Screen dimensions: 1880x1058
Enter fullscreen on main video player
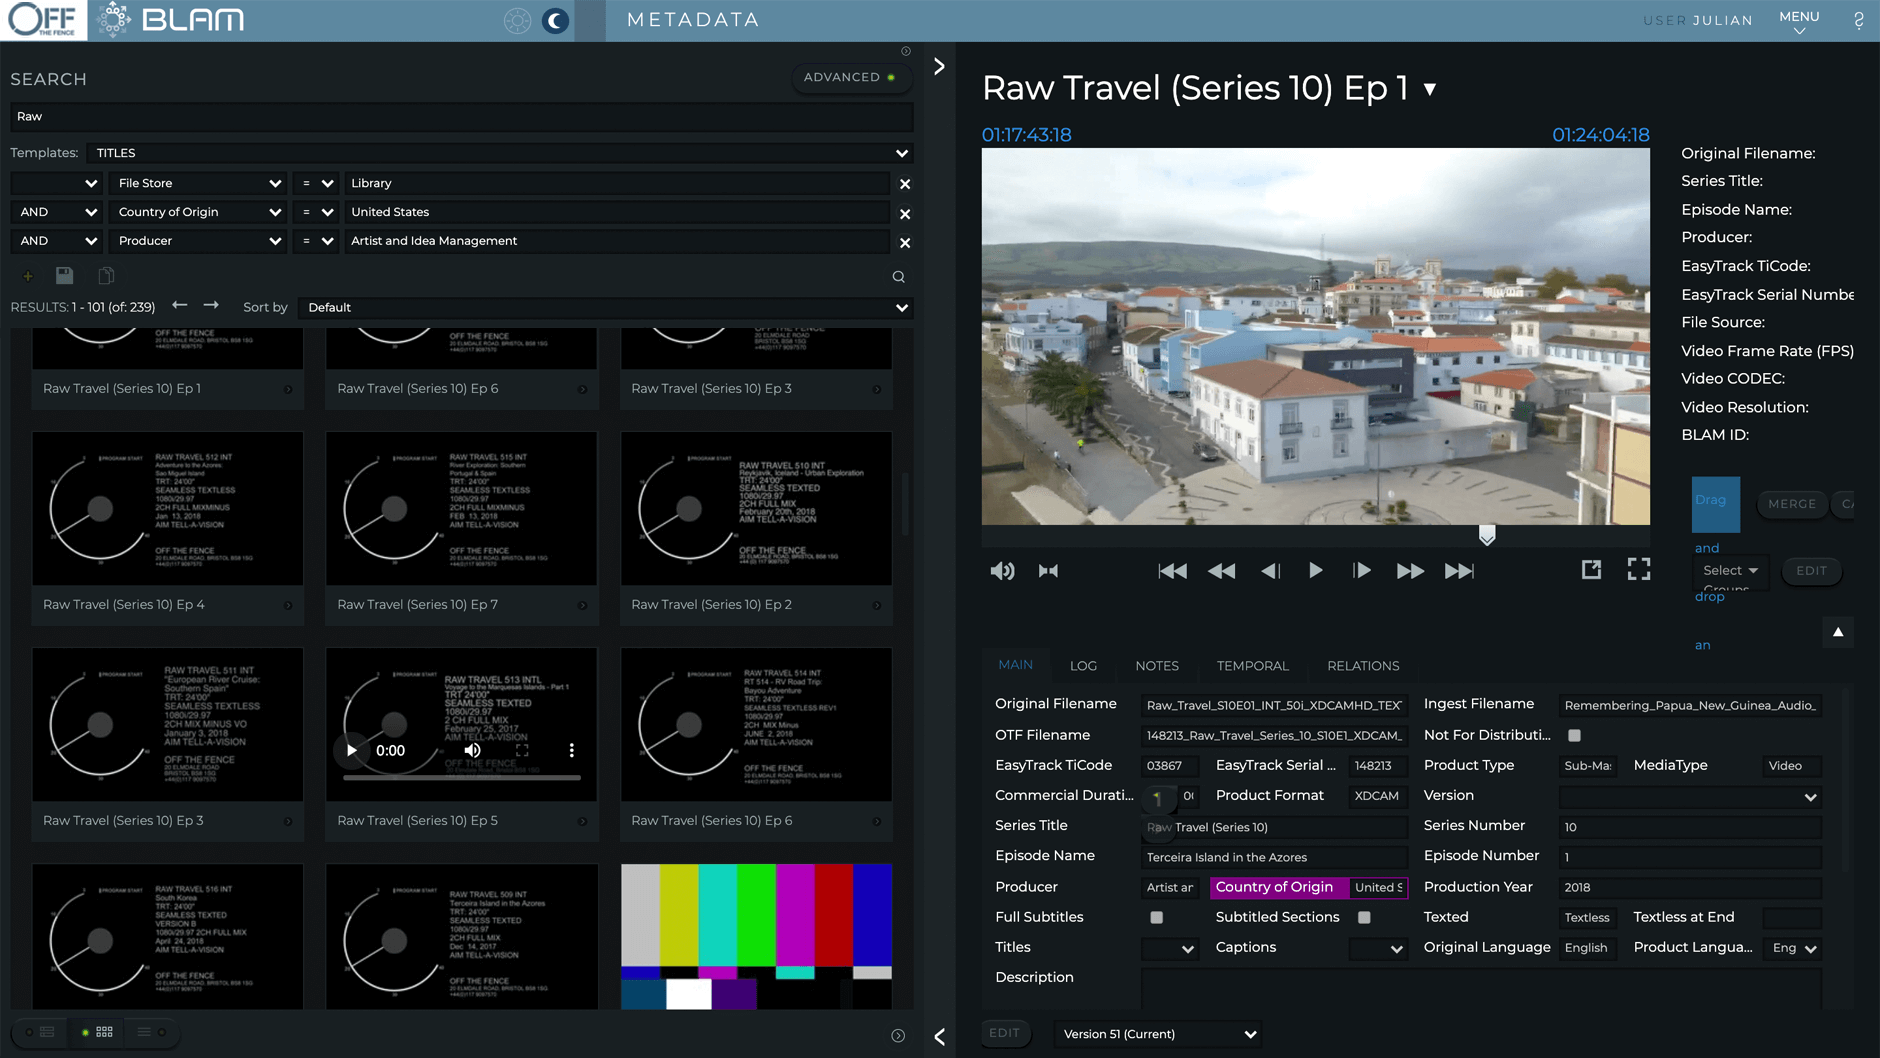click(x=1639, y=569)
